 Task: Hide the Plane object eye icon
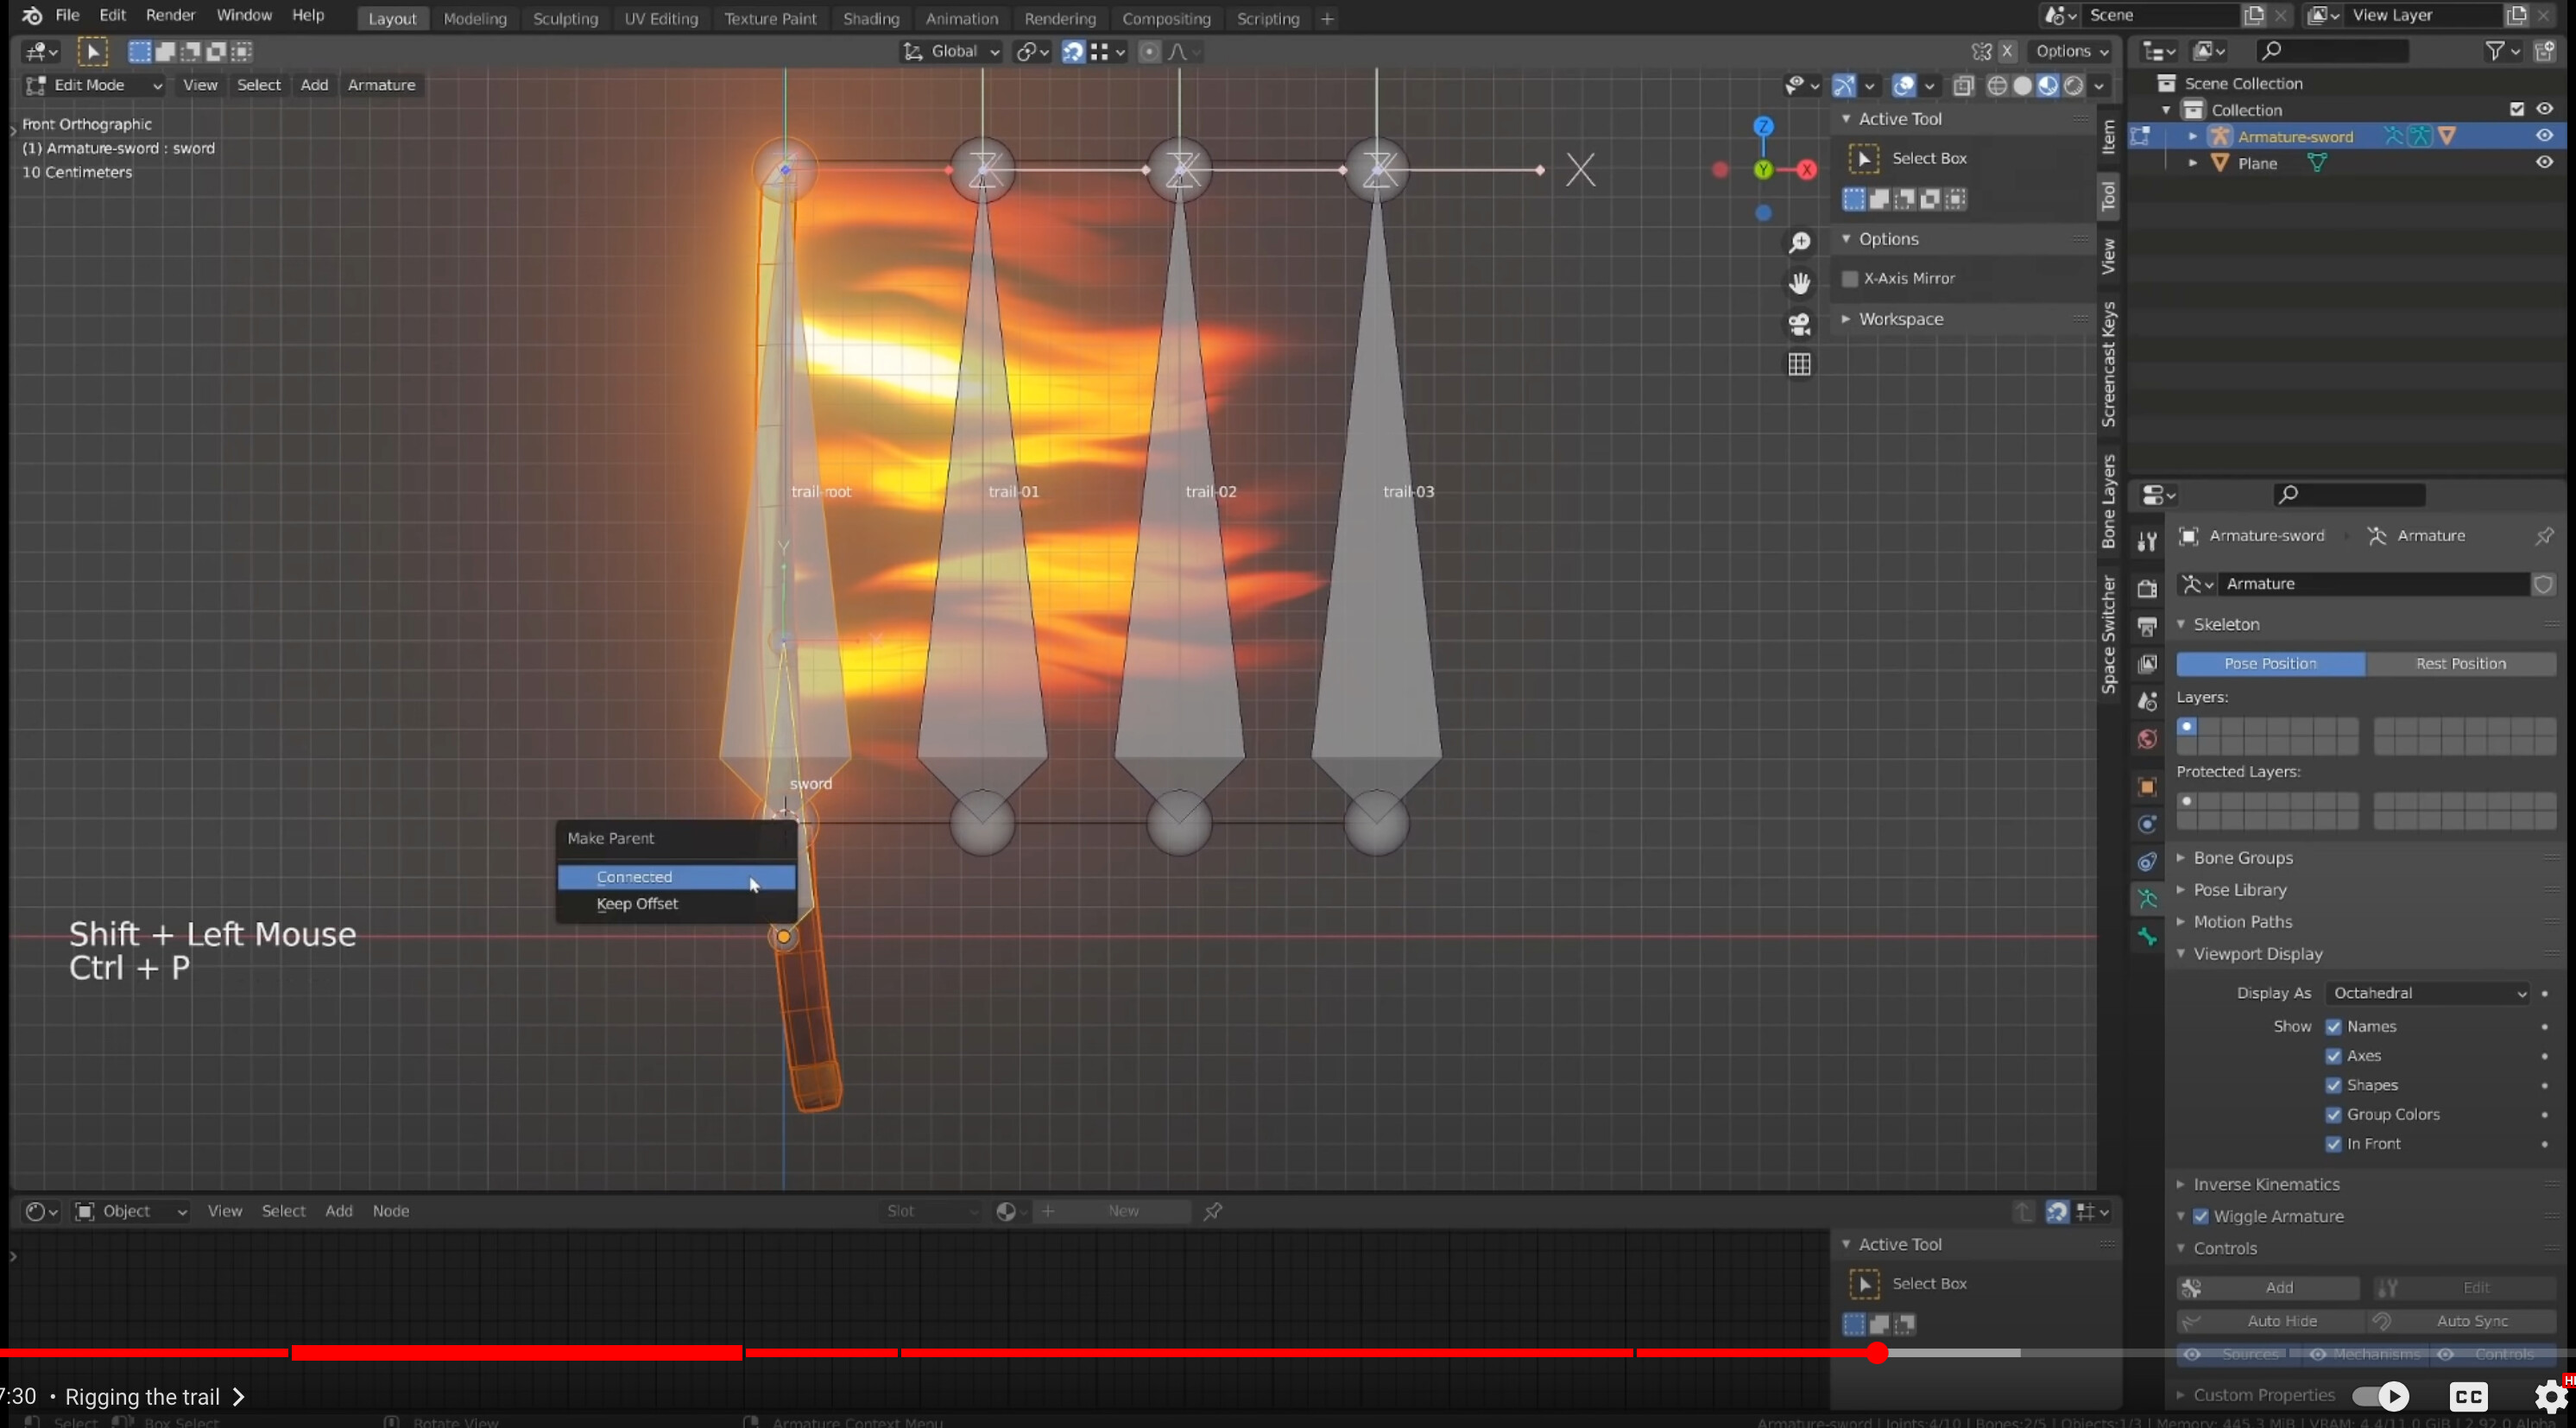[2545, 162]
